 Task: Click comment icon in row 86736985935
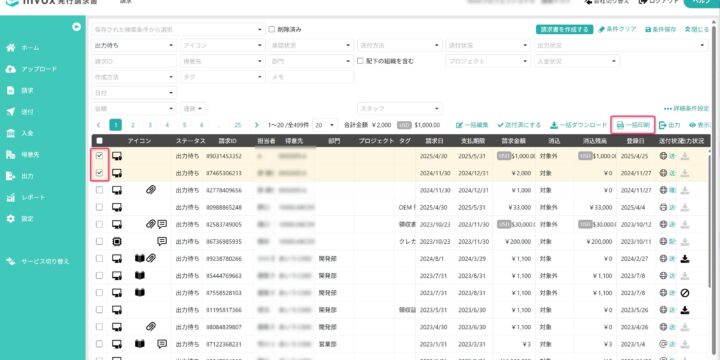click(x=162, y=241)
